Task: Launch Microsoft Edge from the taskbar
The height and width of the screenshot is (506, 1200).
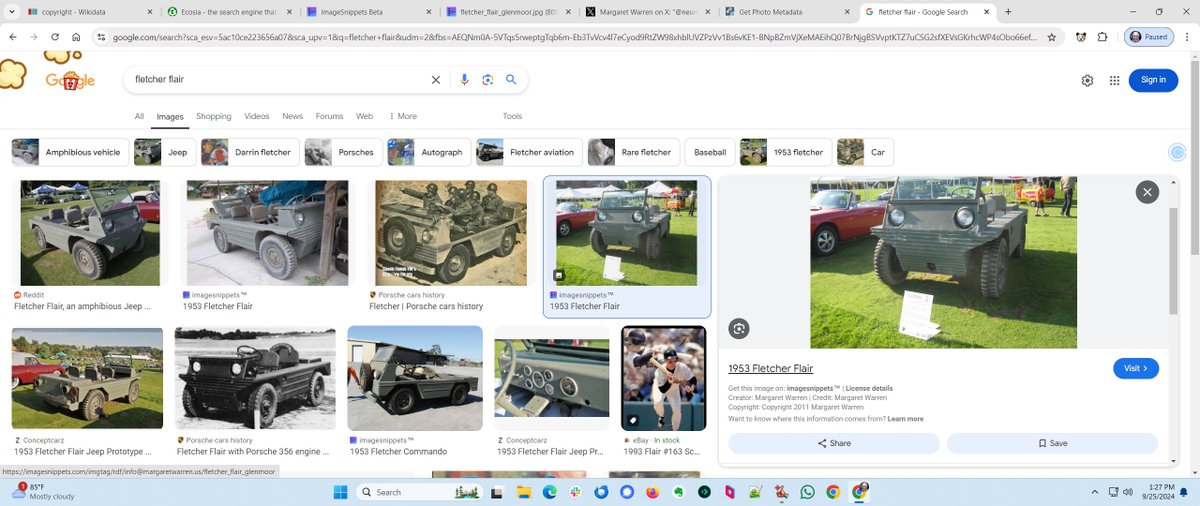Action: point(549,492)
